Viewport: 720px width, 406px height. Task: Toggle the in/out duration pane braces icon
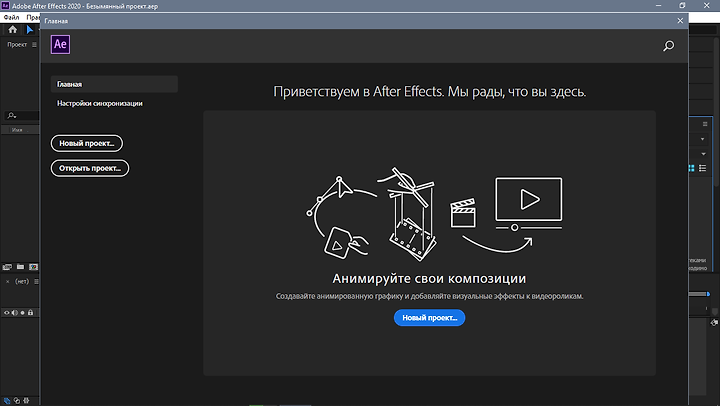(x=26, y=400)
